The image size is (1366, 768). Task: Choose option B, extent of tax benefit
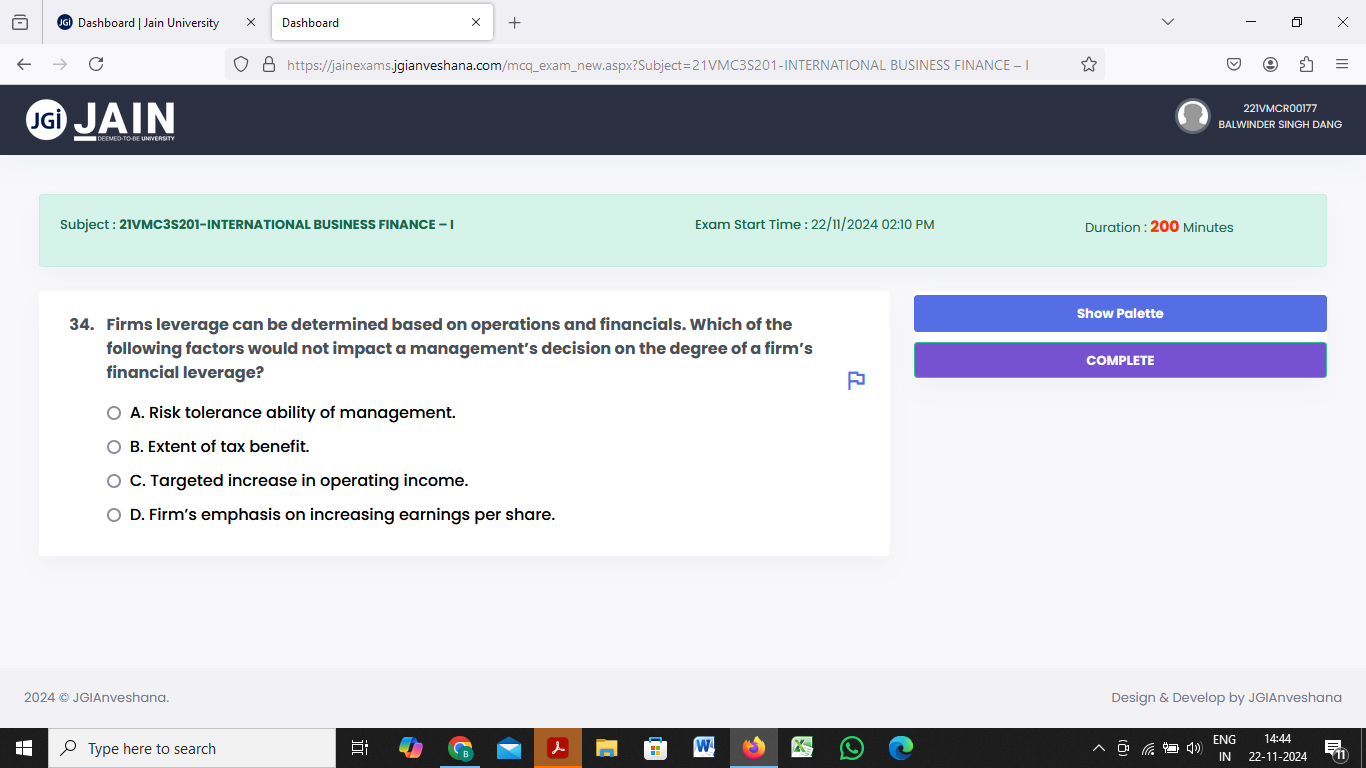(113, 446)
